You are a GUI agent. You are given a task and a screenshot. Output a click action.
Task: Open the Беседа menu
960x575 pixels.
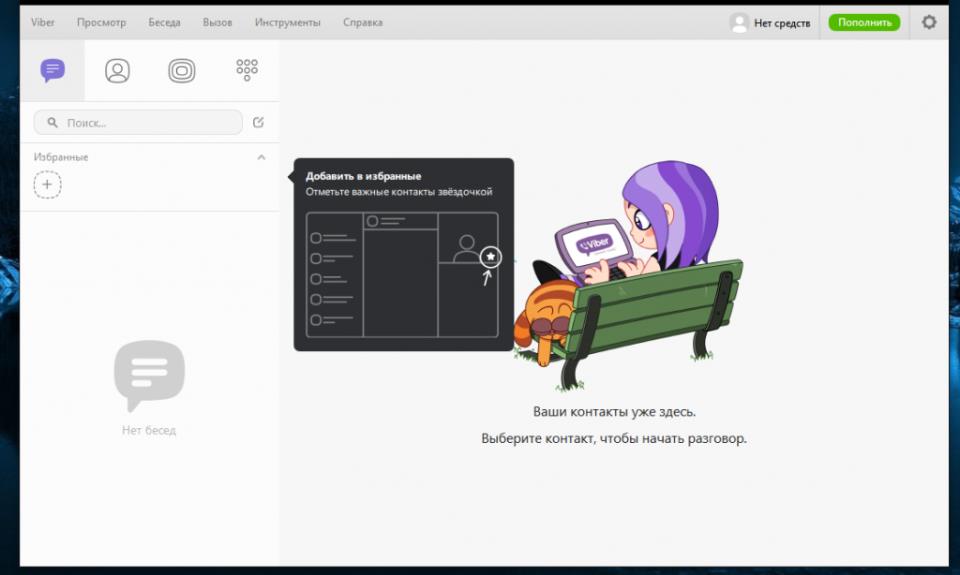164,22
